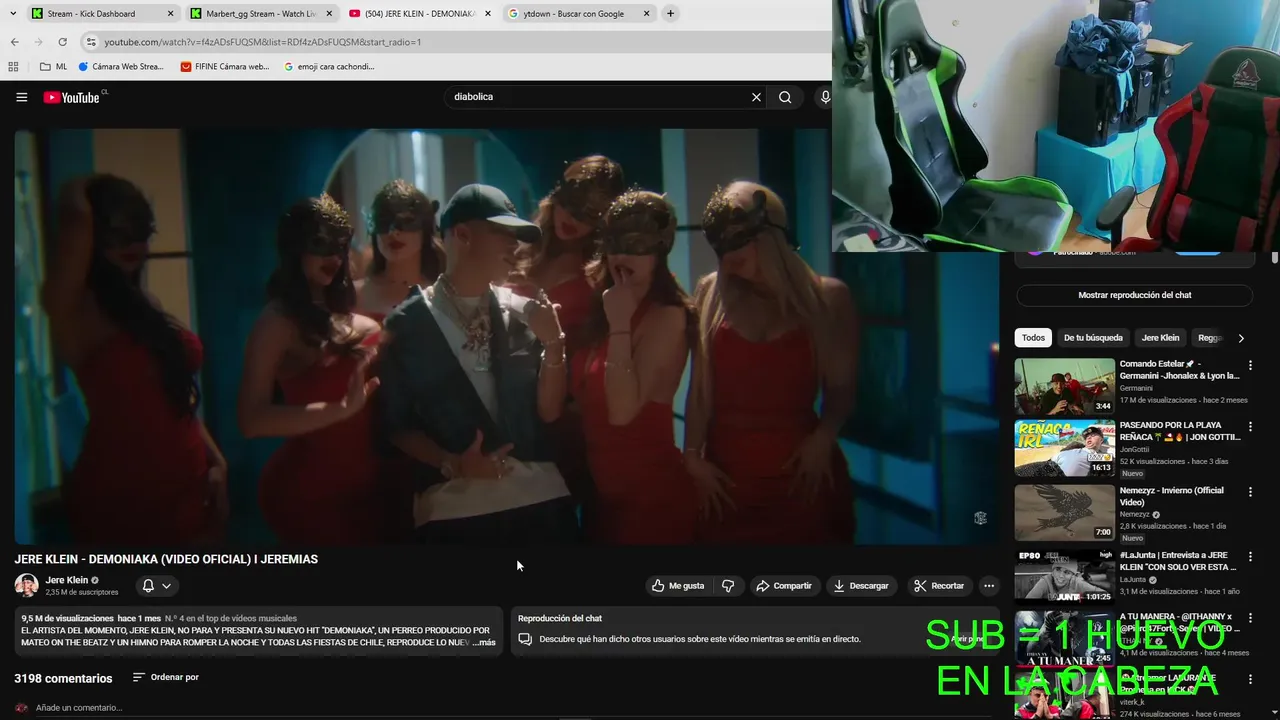Viewport: 1280px width, 720px height.
Task: Run search with magnifier icon
Action: pyautogui.click(x=785, y=97)
